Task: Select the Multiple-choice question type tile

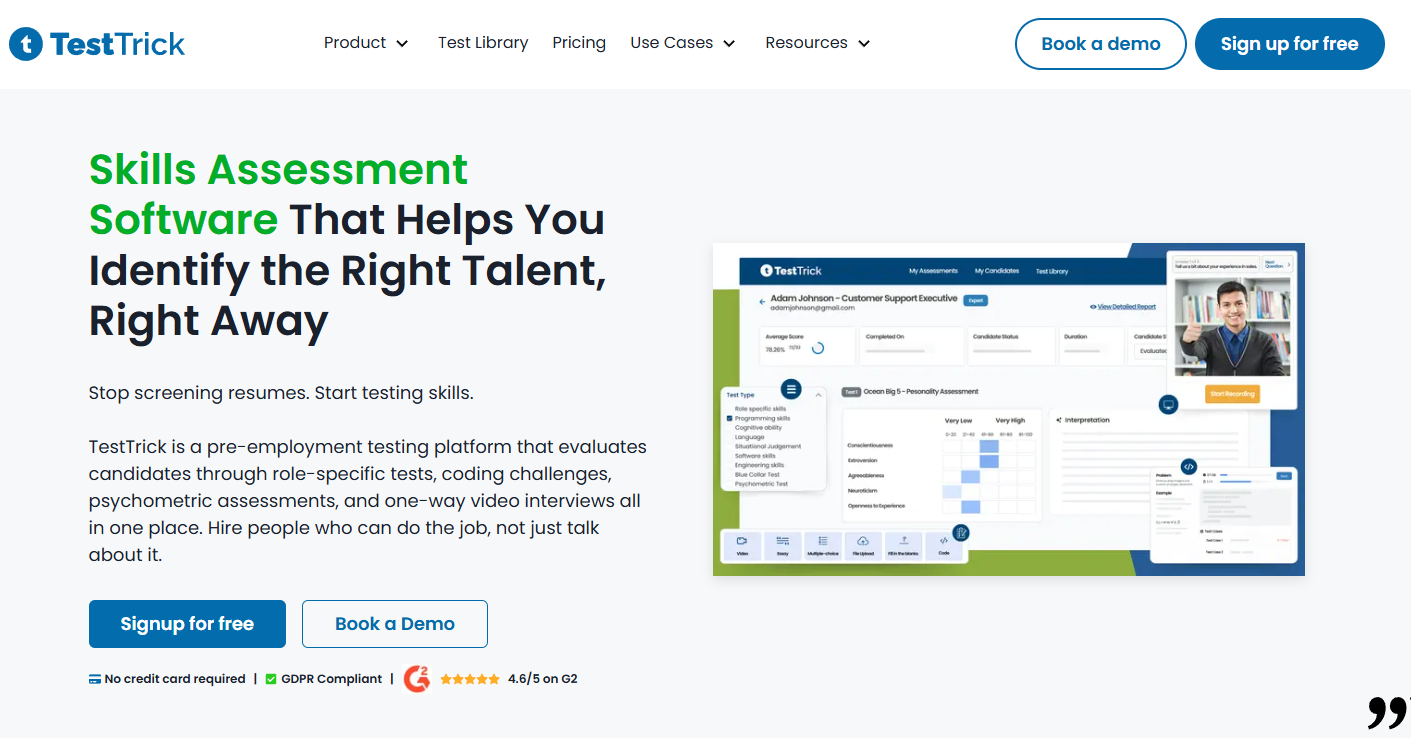Action: [x=822, y=545]
